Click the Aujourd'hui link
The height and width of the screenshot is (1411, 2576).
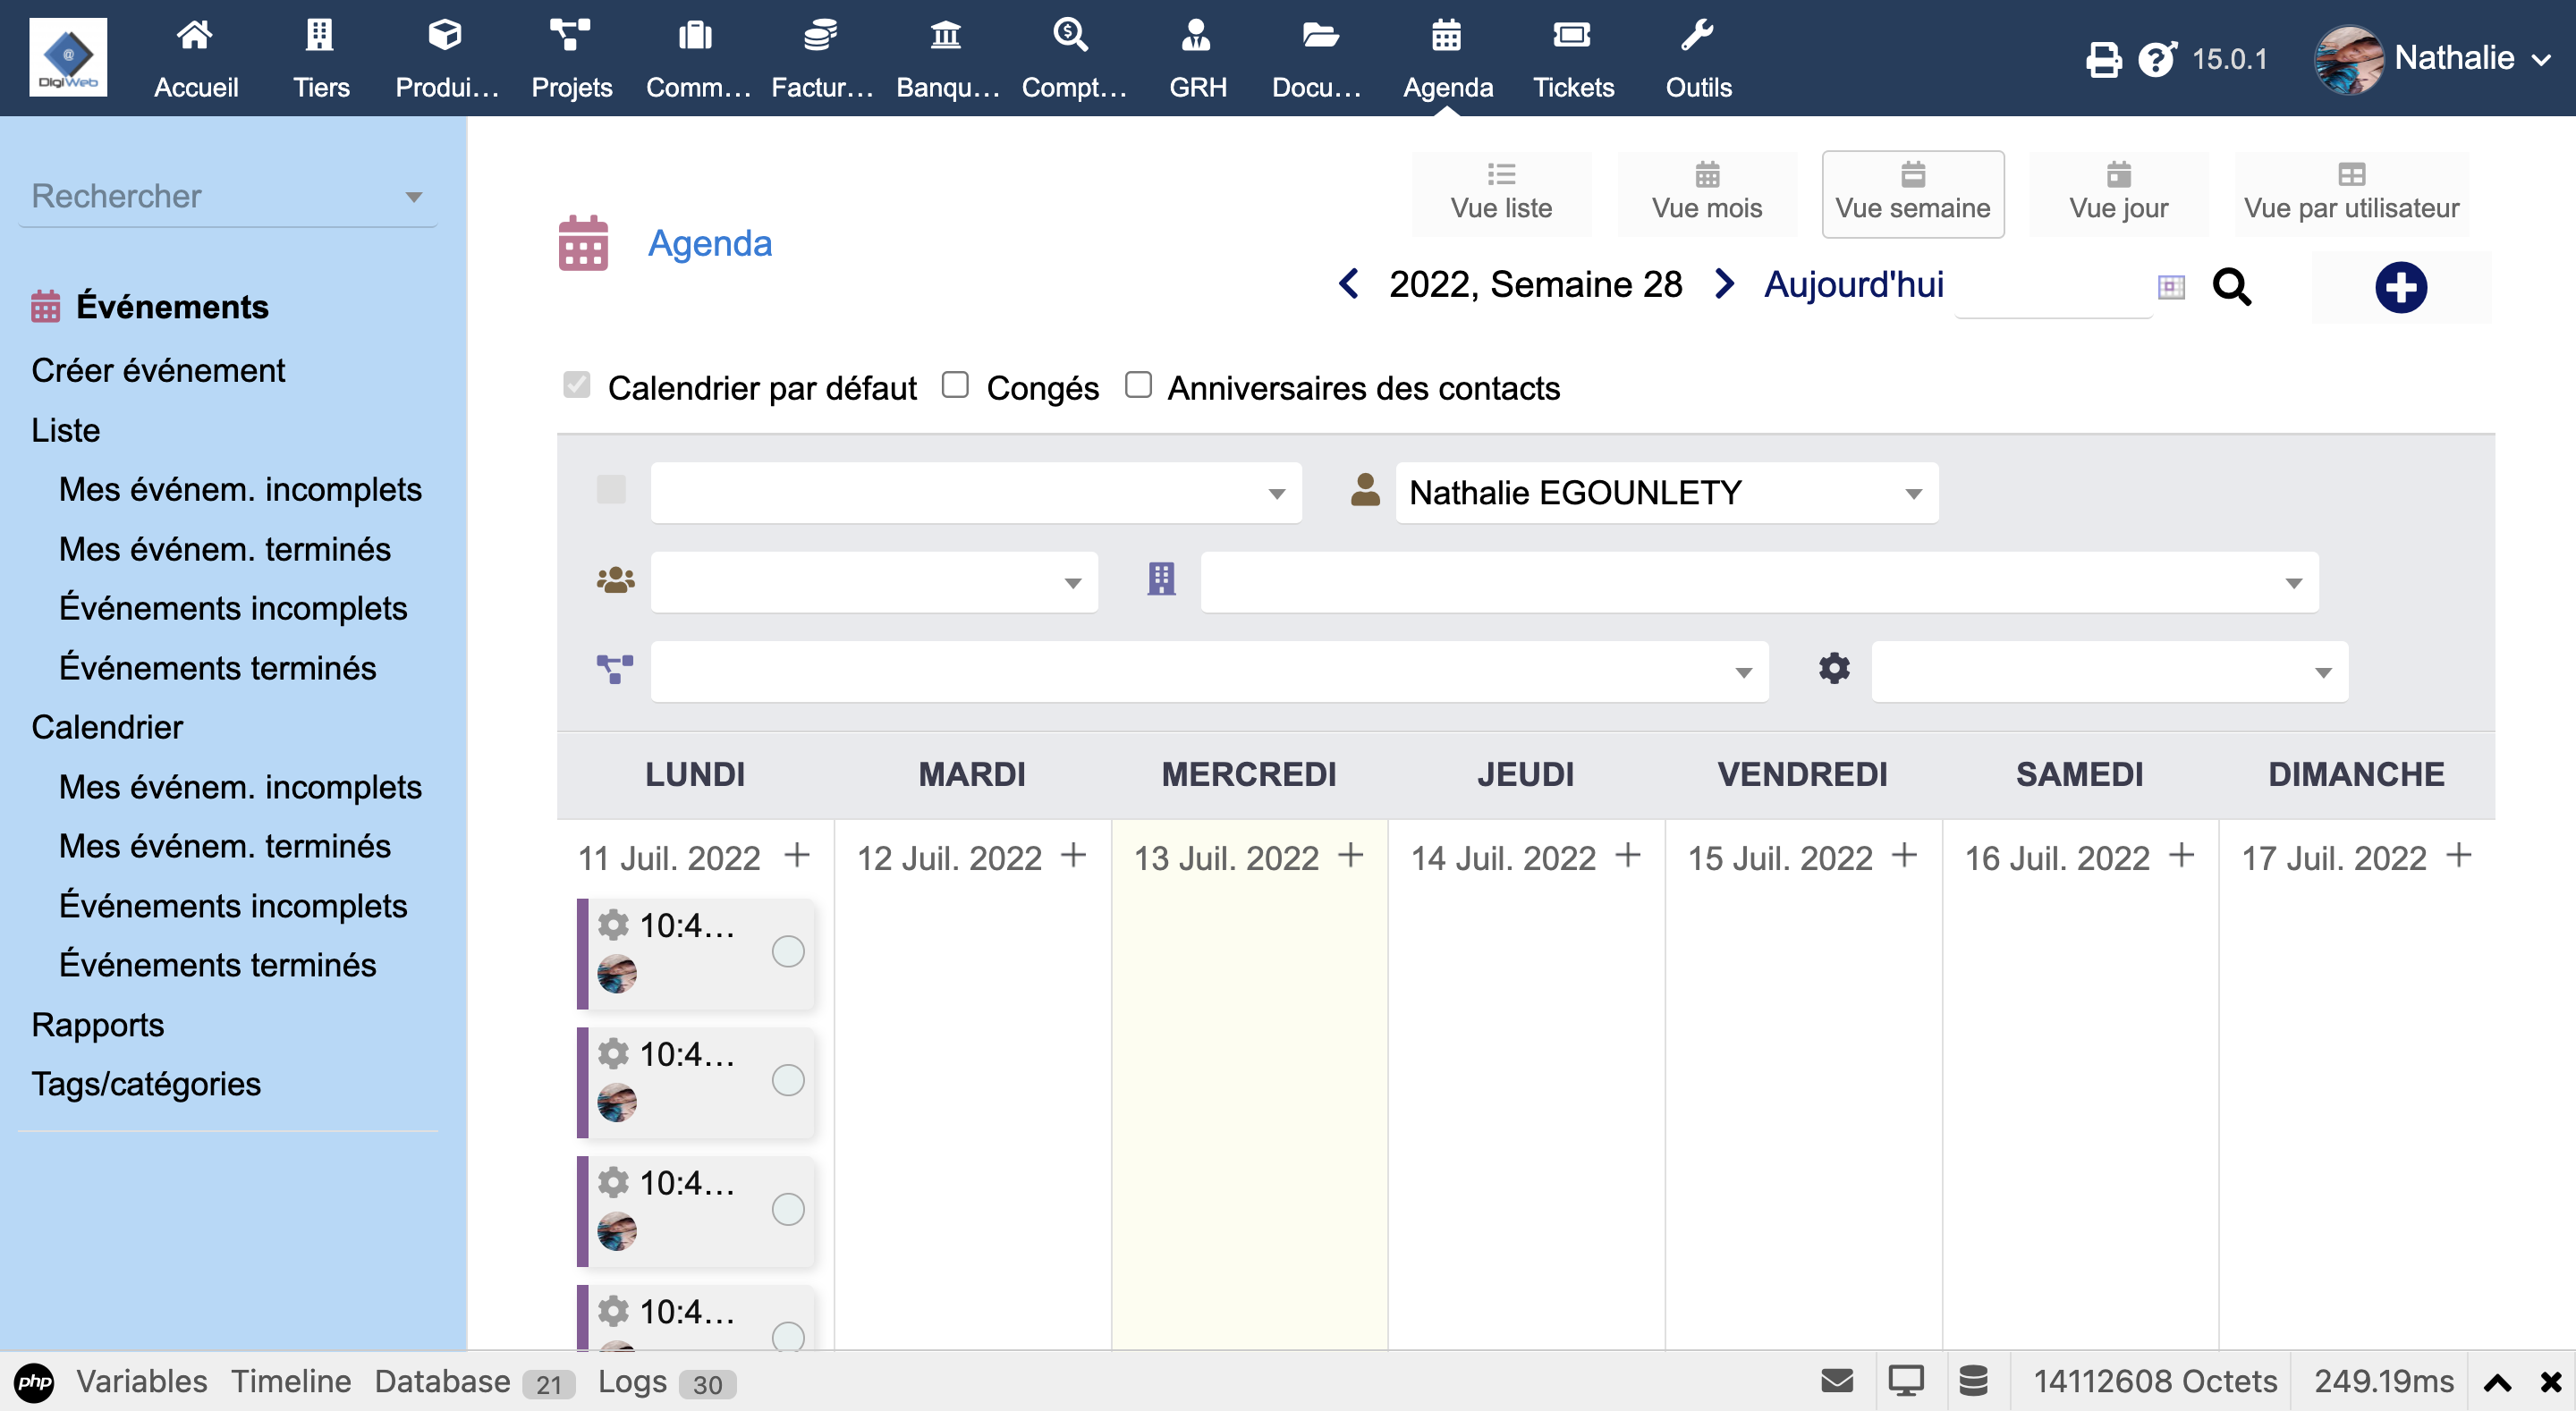(x=1853, y=284)
